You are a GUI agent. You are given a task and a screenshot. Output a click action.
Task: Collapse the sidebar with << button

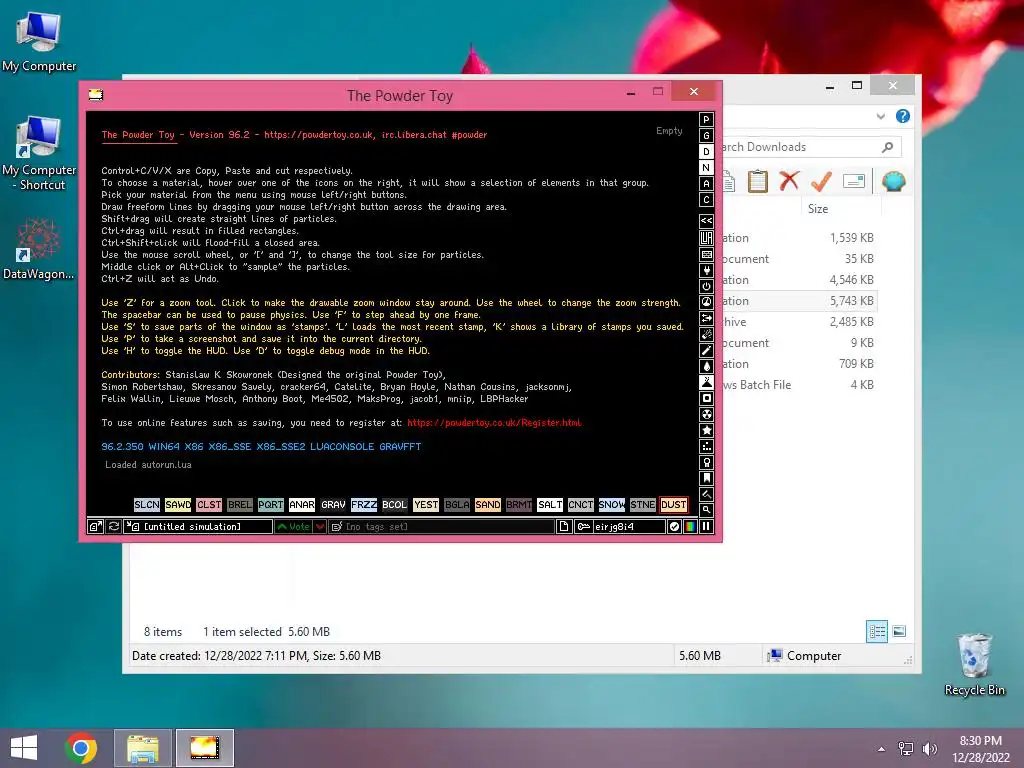click(706, 221)
